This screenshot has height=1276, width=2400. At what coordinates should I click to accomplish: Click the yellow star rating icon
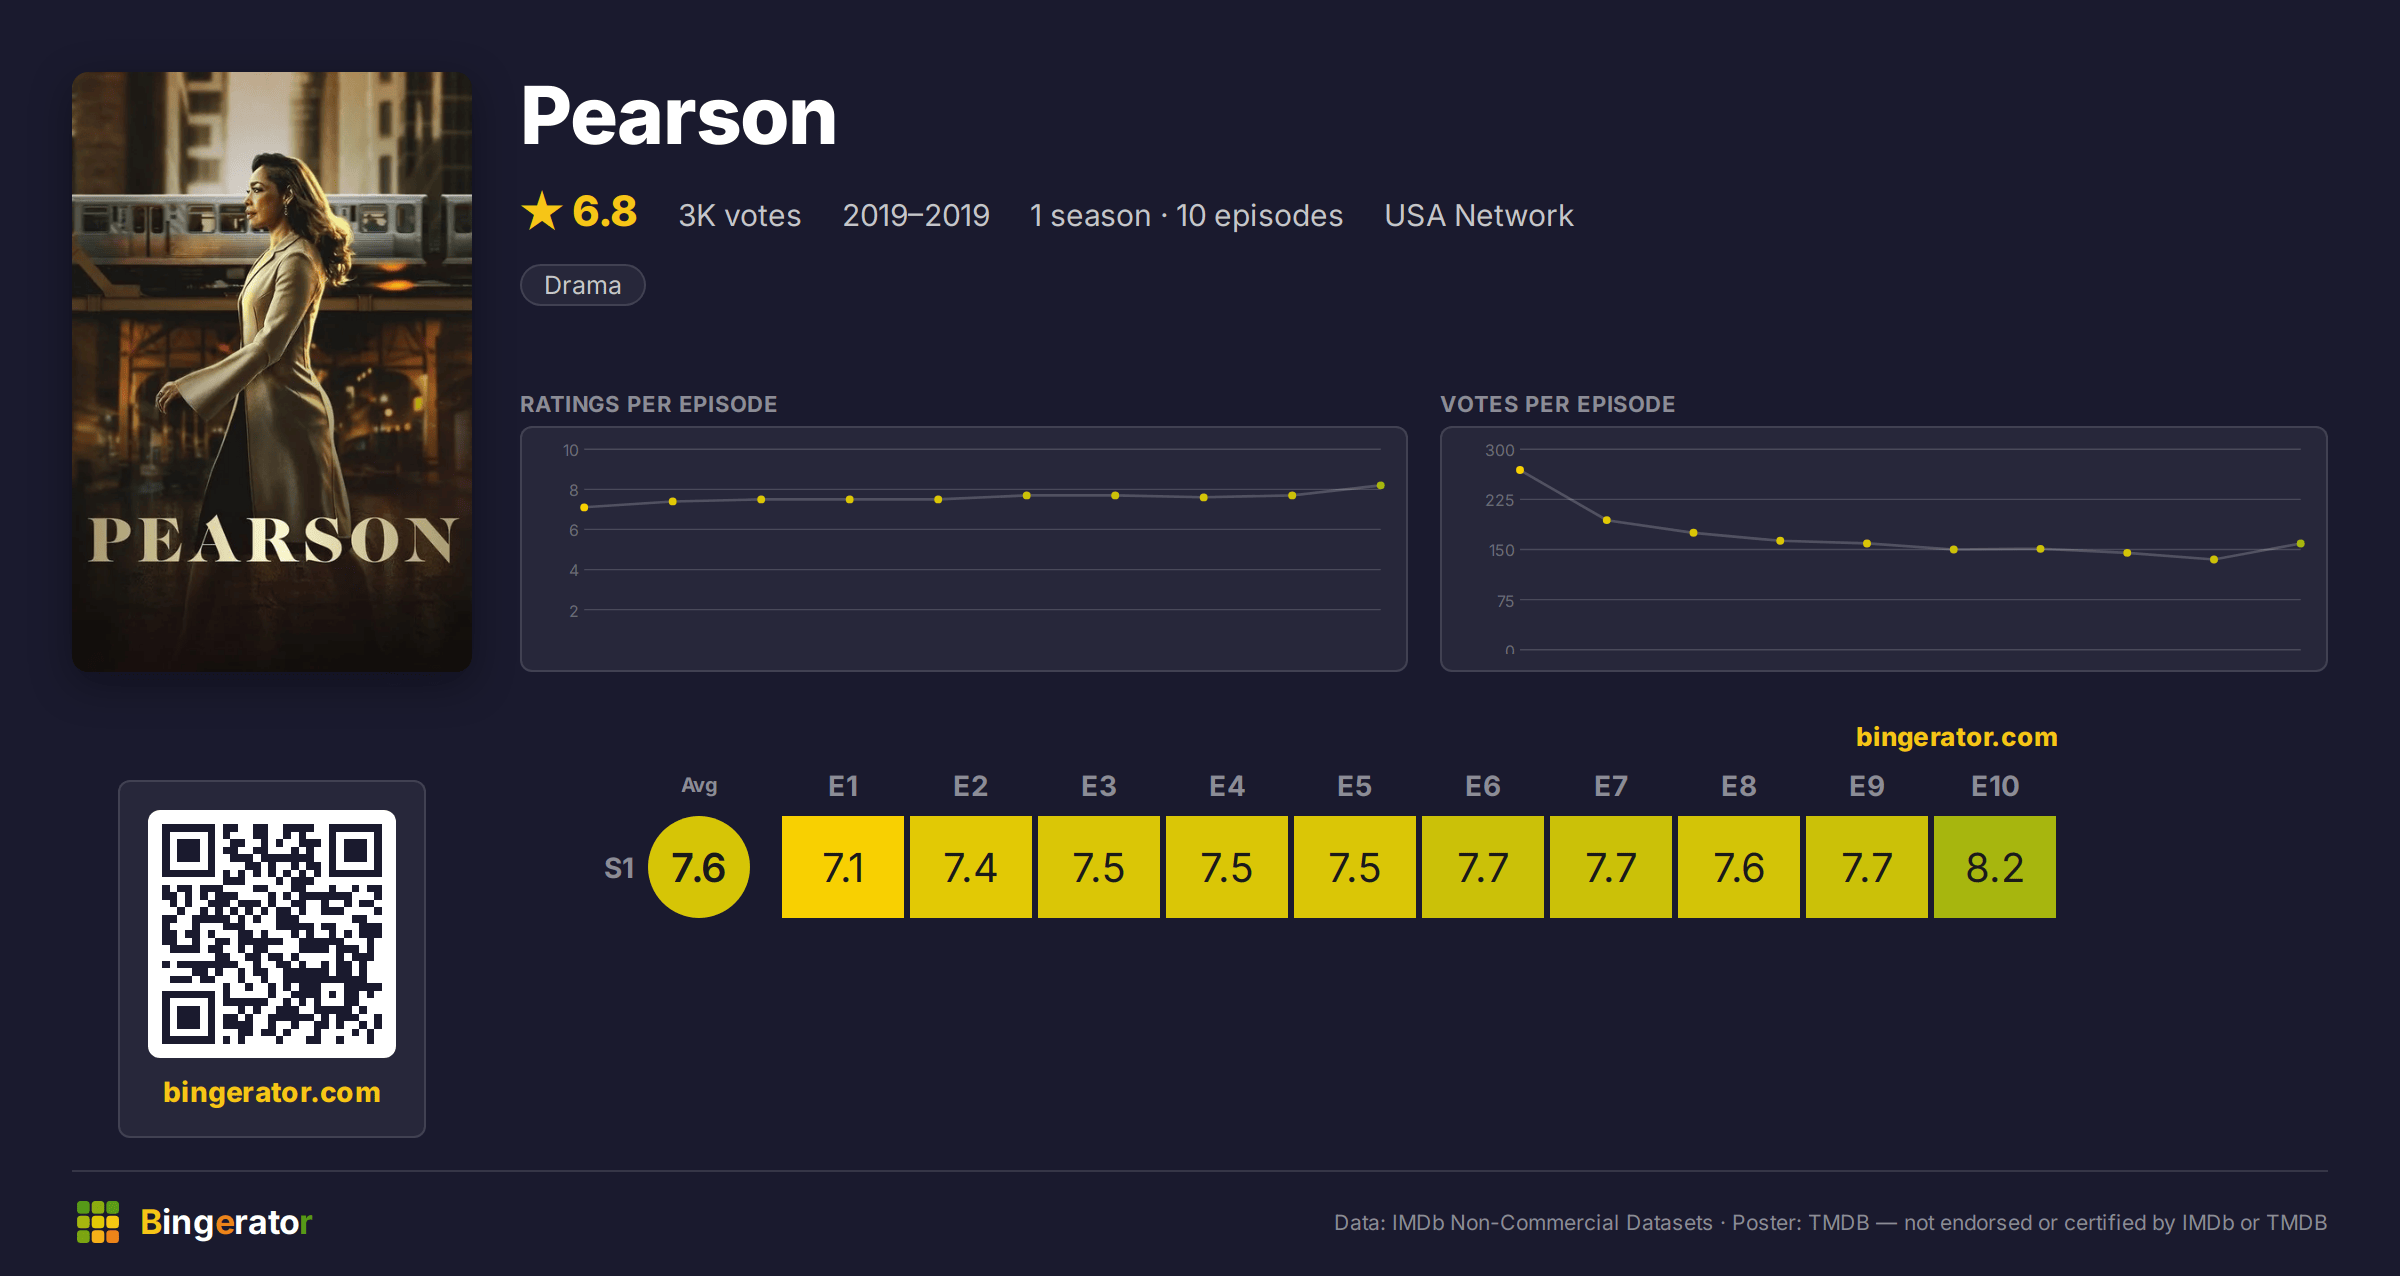(x=542, y=212)
